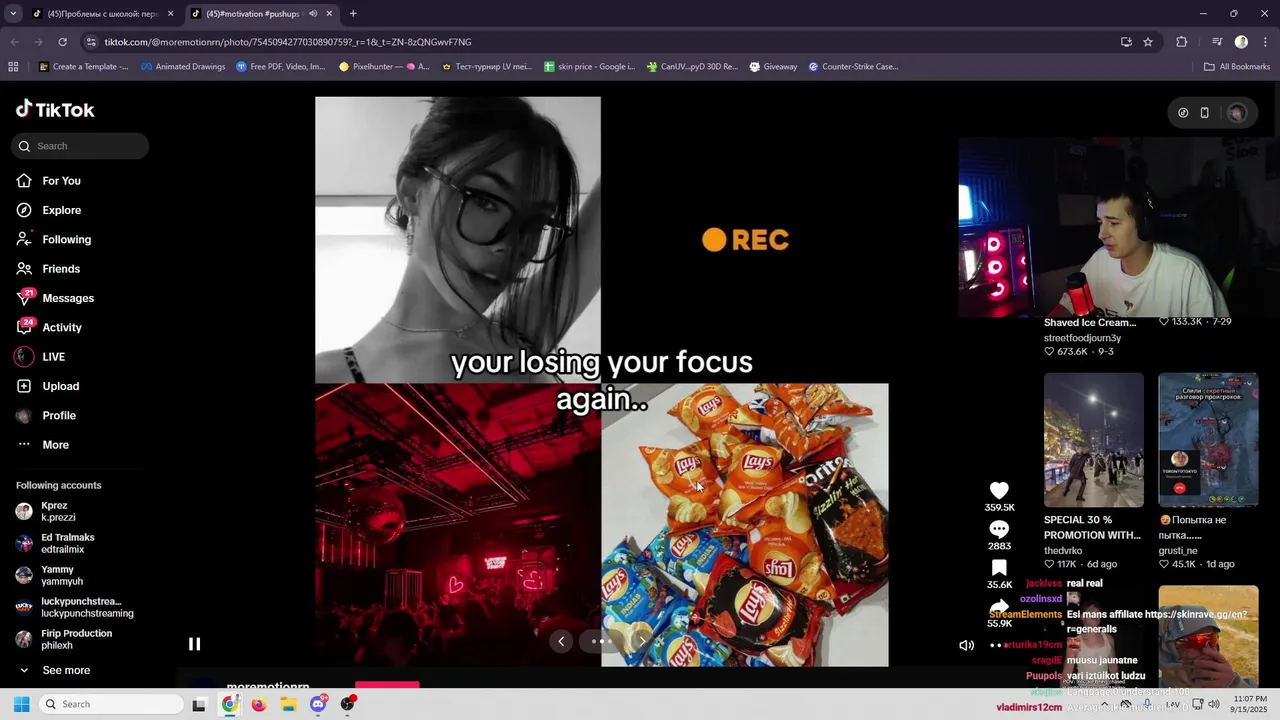The width and height of the screenshot is (1280, 720).
Task: Open a new browser tab
Action: (353, 14)
